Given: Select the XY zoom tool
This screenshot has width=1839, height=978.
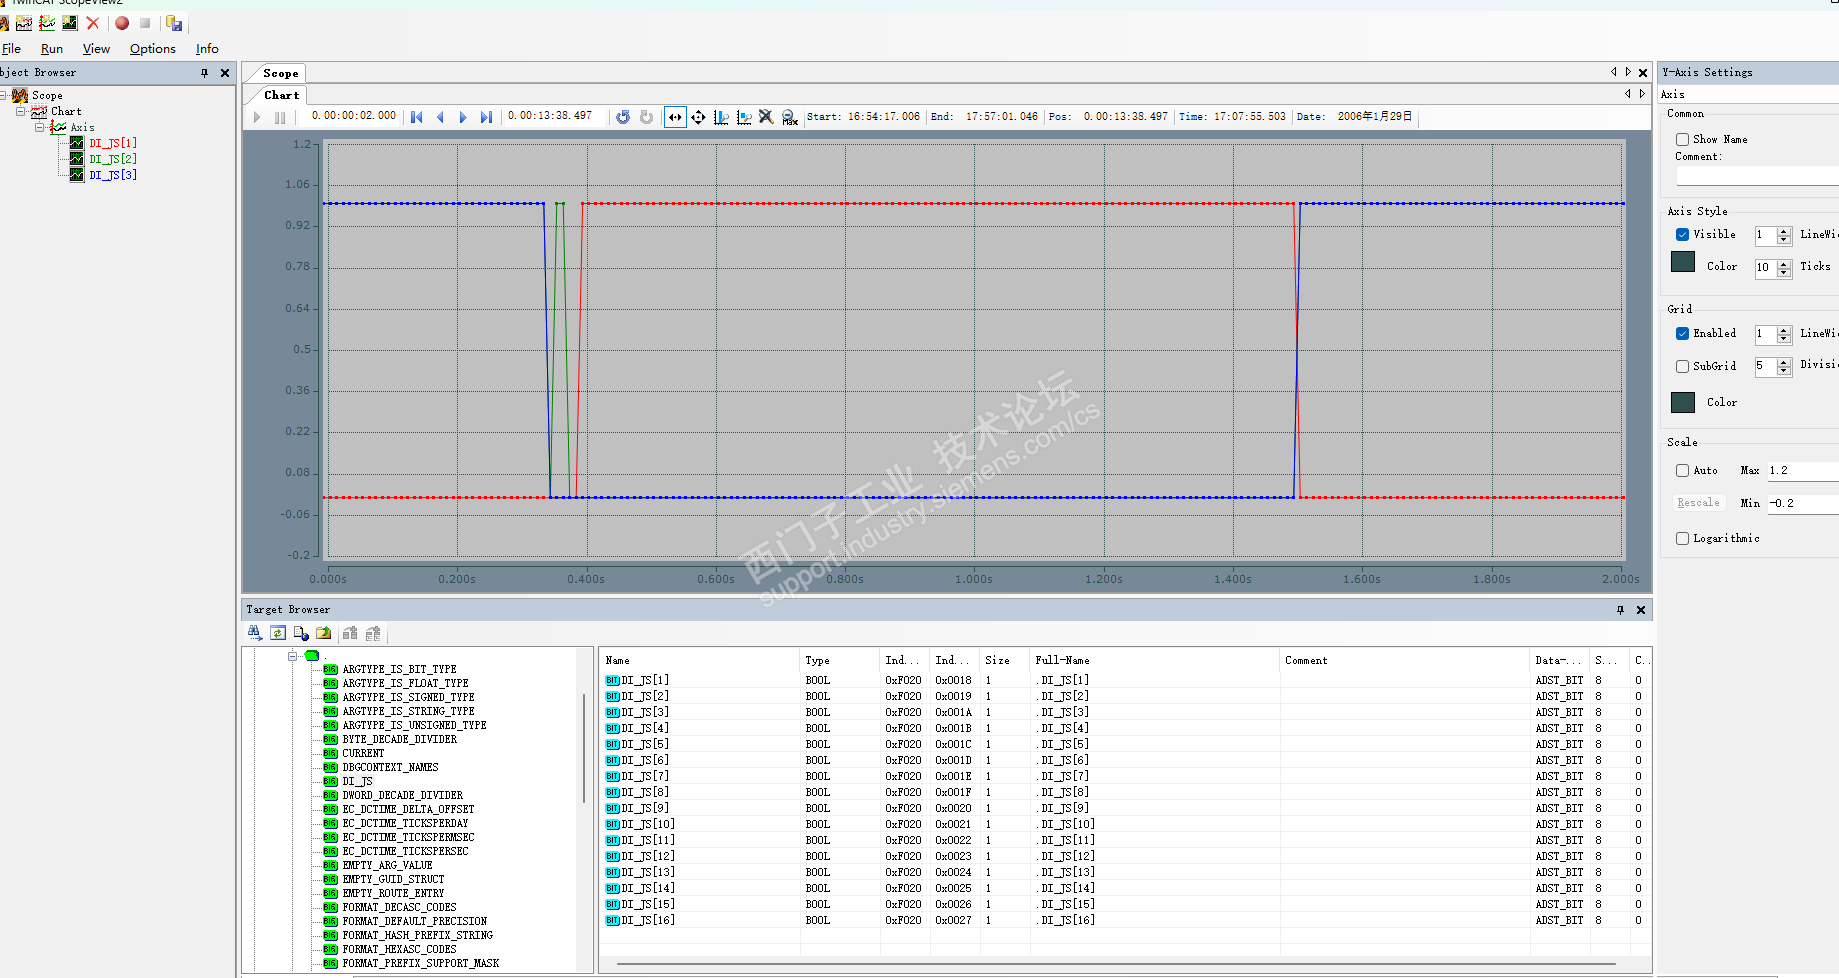Looking at the screenshot, I should point(744,117).
